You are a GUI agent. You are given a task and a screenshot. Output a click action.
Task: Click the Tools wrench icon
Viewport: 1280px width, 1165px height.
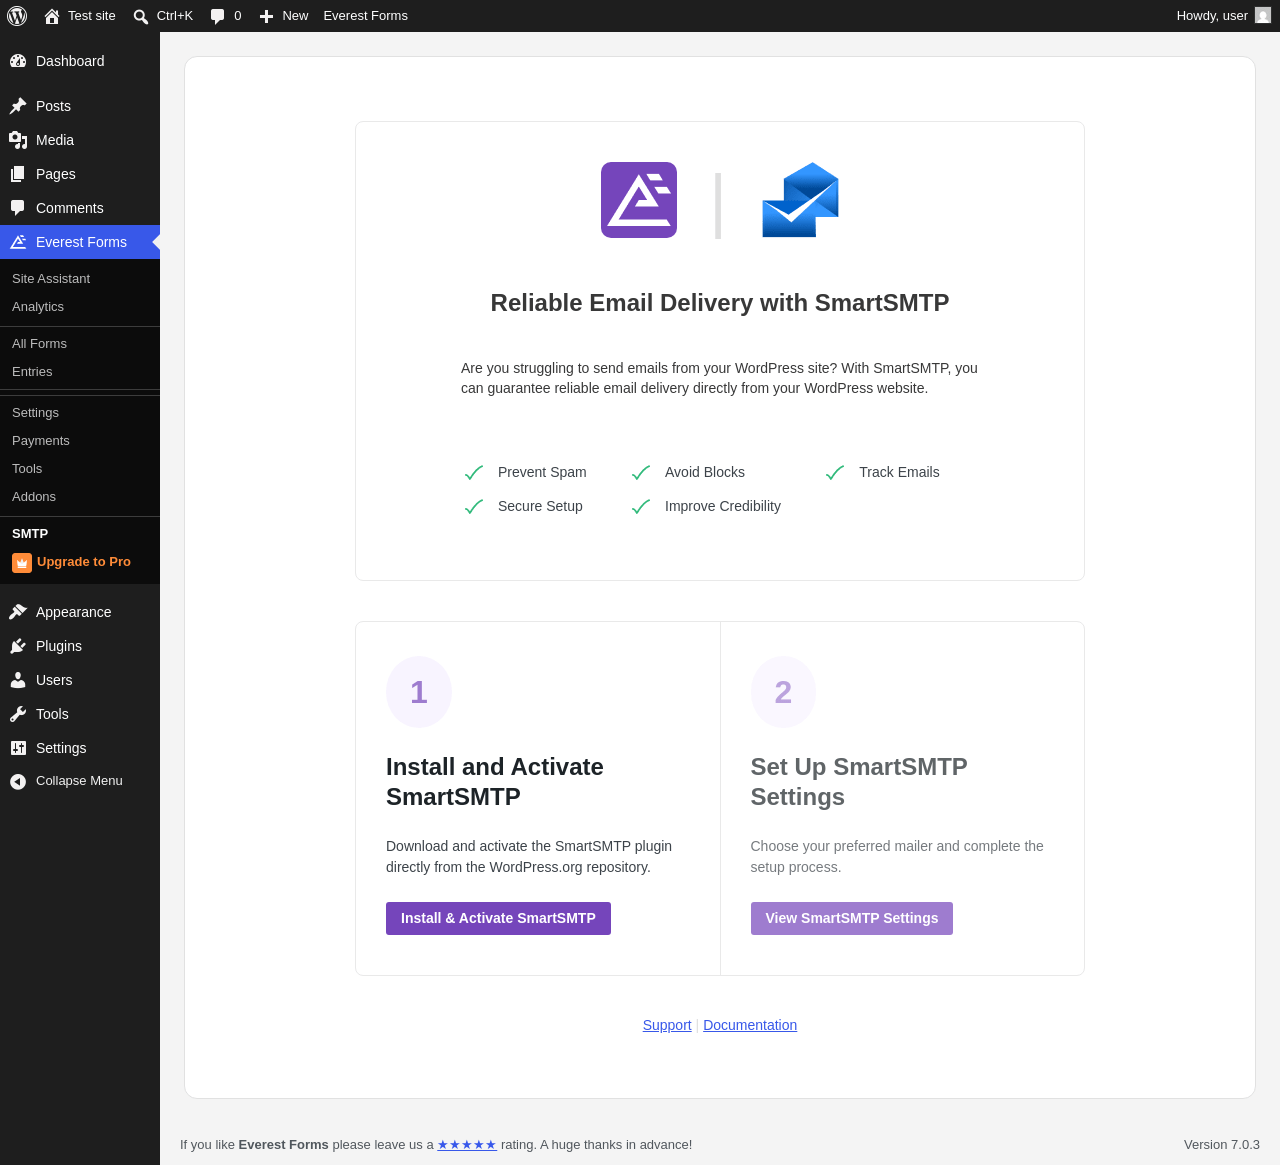point(18,714)
